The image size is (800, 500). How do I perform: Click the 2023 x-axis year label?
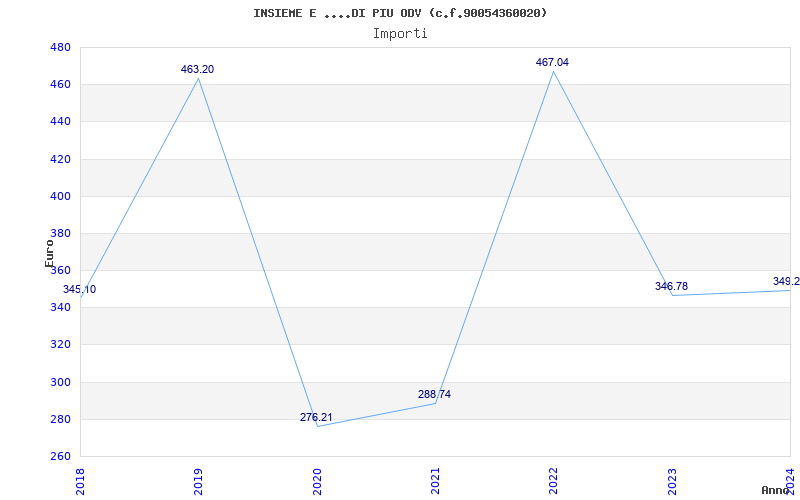click(672, 481)
